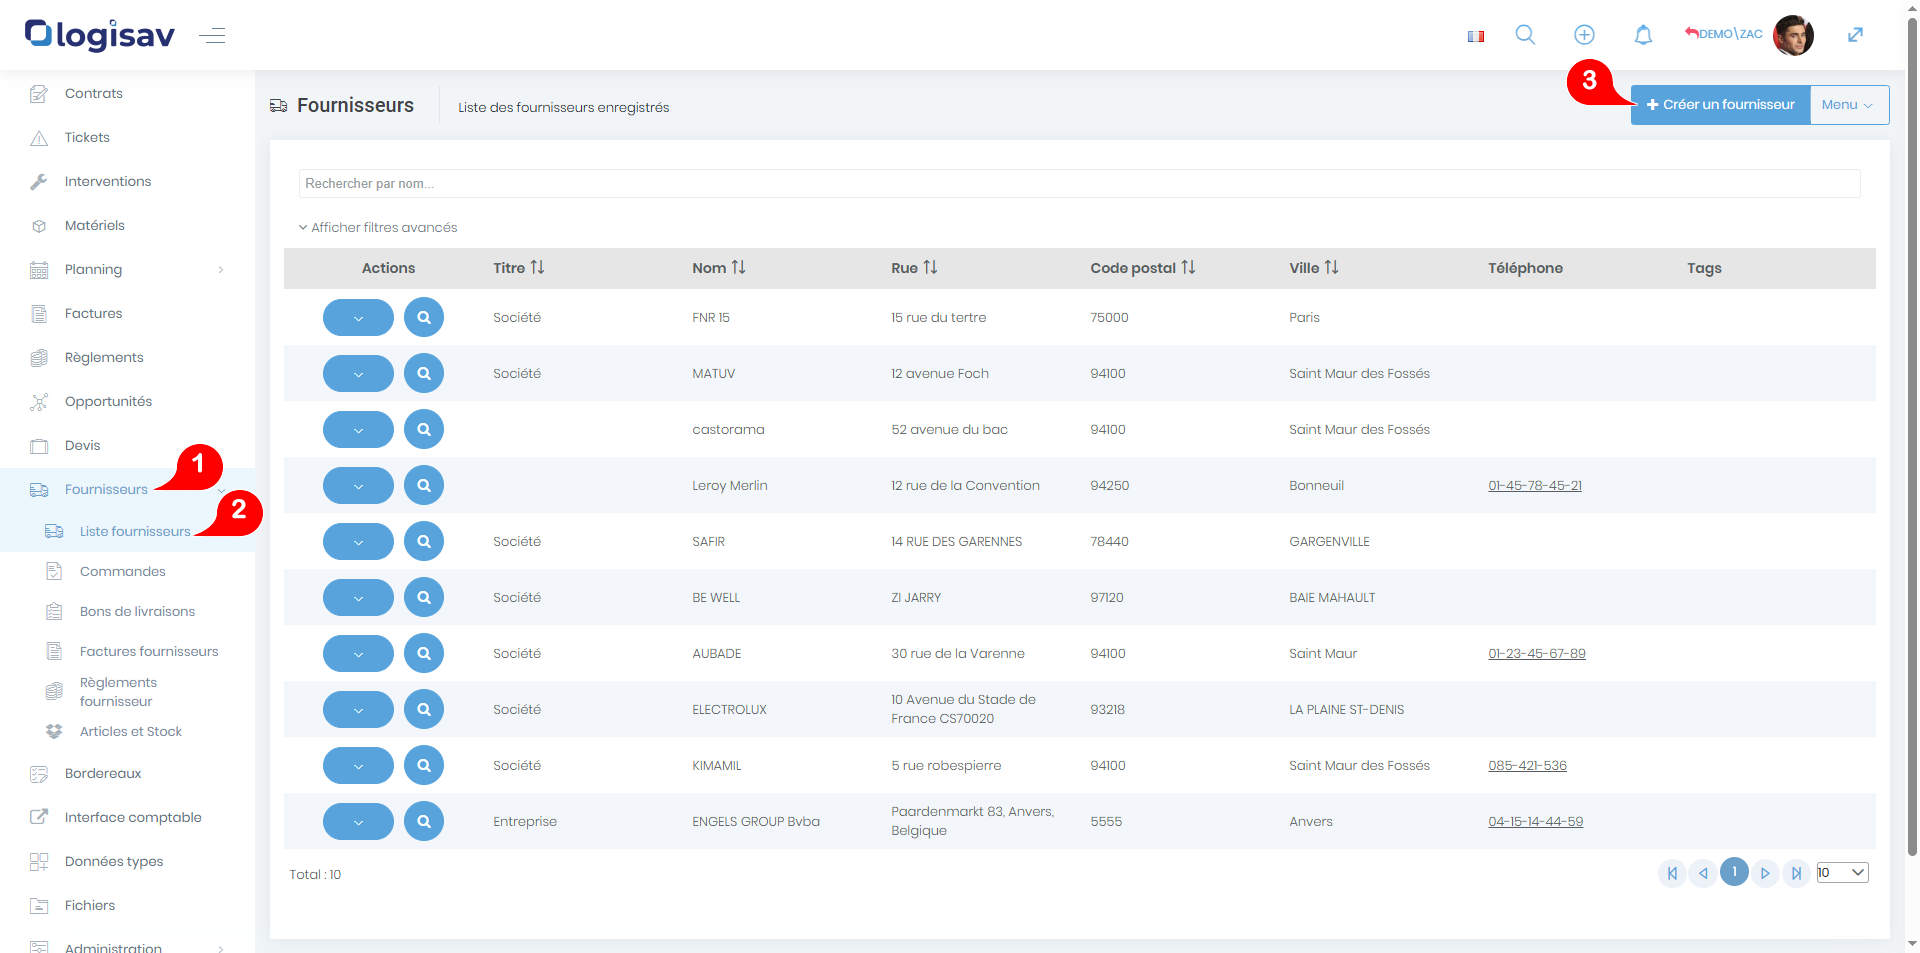The width and height of the screenshot is (1920, 953).
Task: Open the Menu dropdown button
Action: (x=1849, y=105)
